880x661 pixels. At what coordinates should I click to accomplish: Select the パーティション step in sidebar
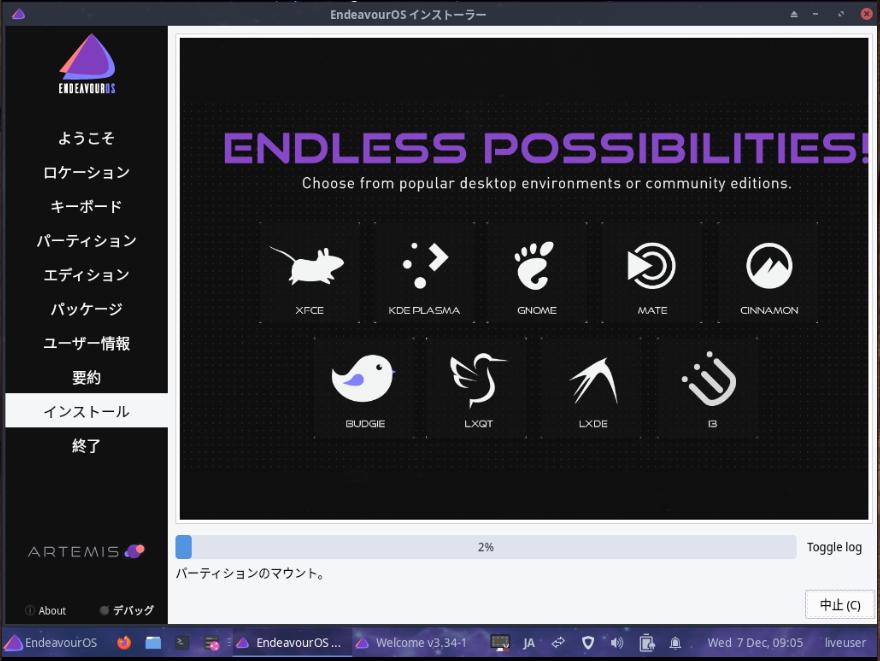click(x=86, y=241)
